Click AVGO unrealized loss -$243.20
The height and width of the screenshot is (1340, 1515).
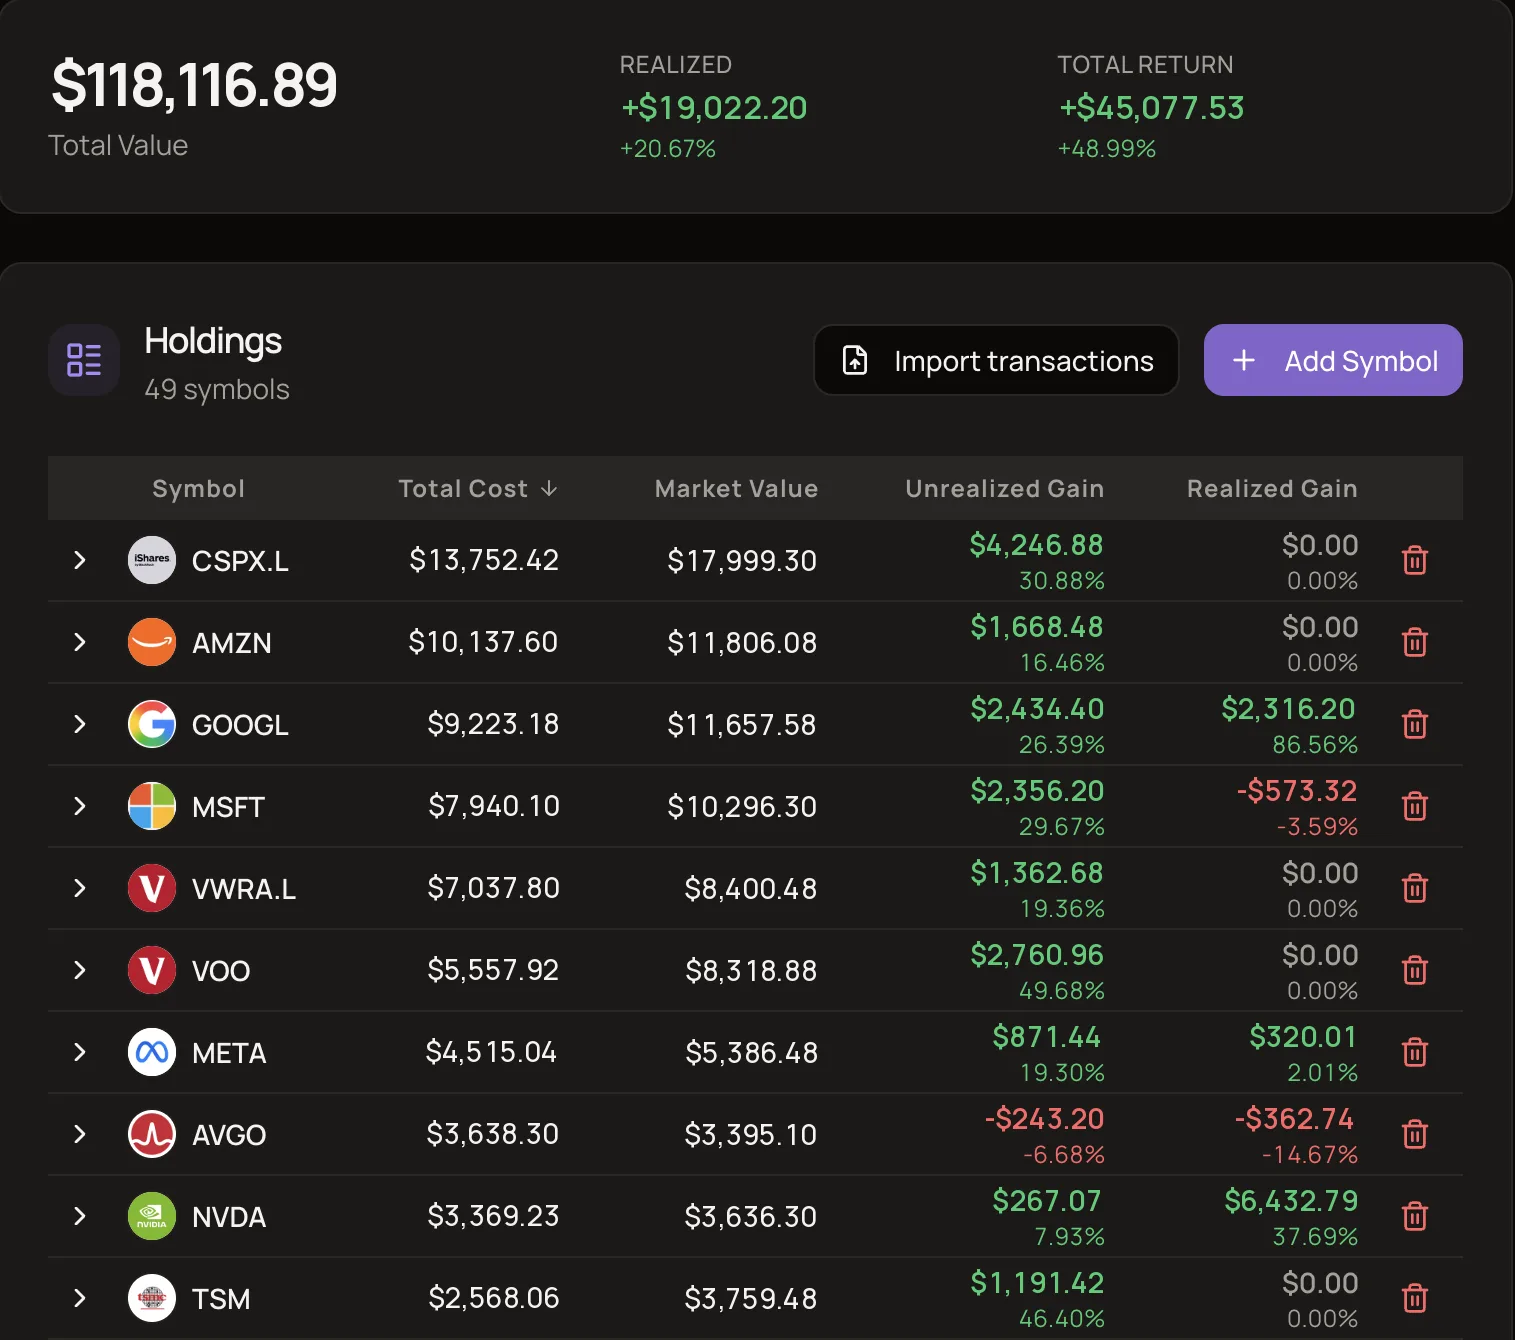[1044, 1119]
